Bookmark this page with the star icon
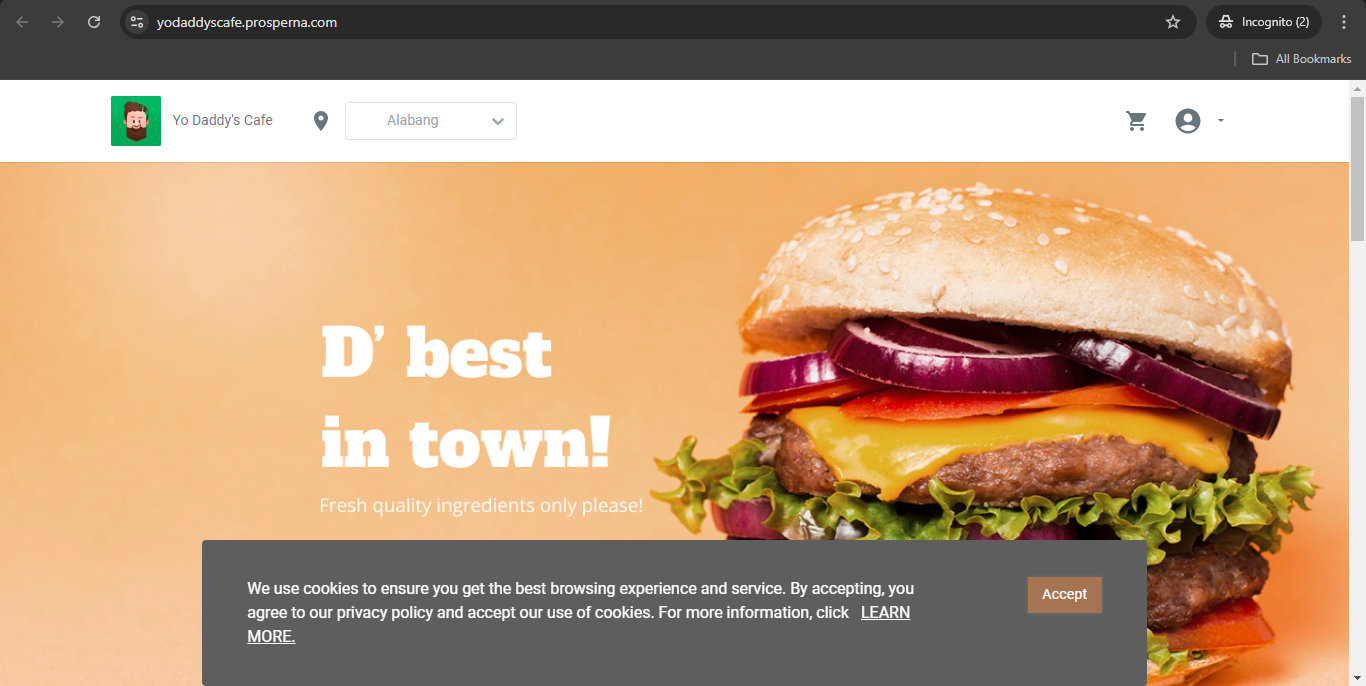The width and height of the screenshot is (1366, 686). click(1173, 22)
